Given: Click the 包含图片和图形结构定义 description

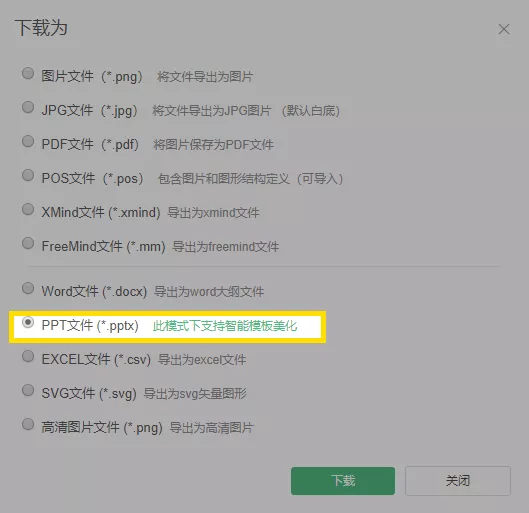Looking at the screenshot, I should (x=224, y=179).
